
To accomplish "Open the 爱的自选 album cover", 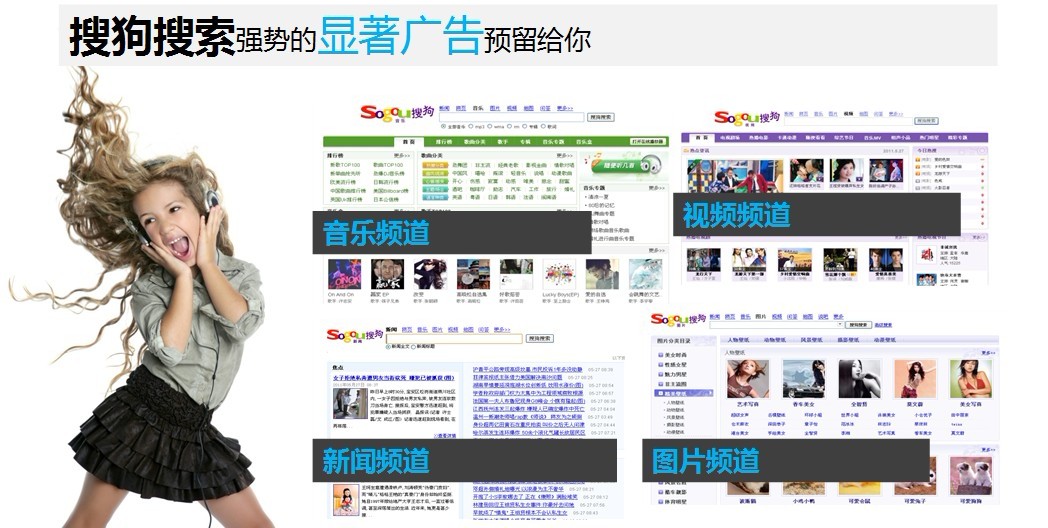I will [602, 274].
